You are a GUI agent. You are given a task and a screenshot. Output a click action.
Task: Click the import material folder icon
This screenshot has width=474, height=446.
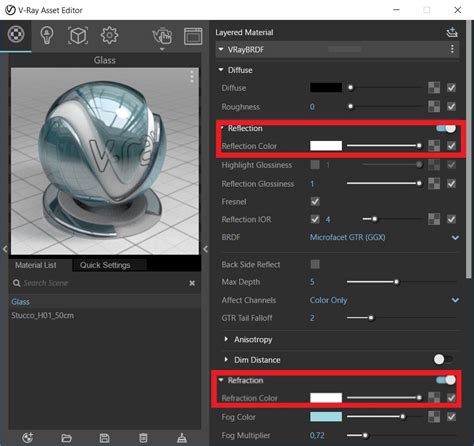point(66,438)
